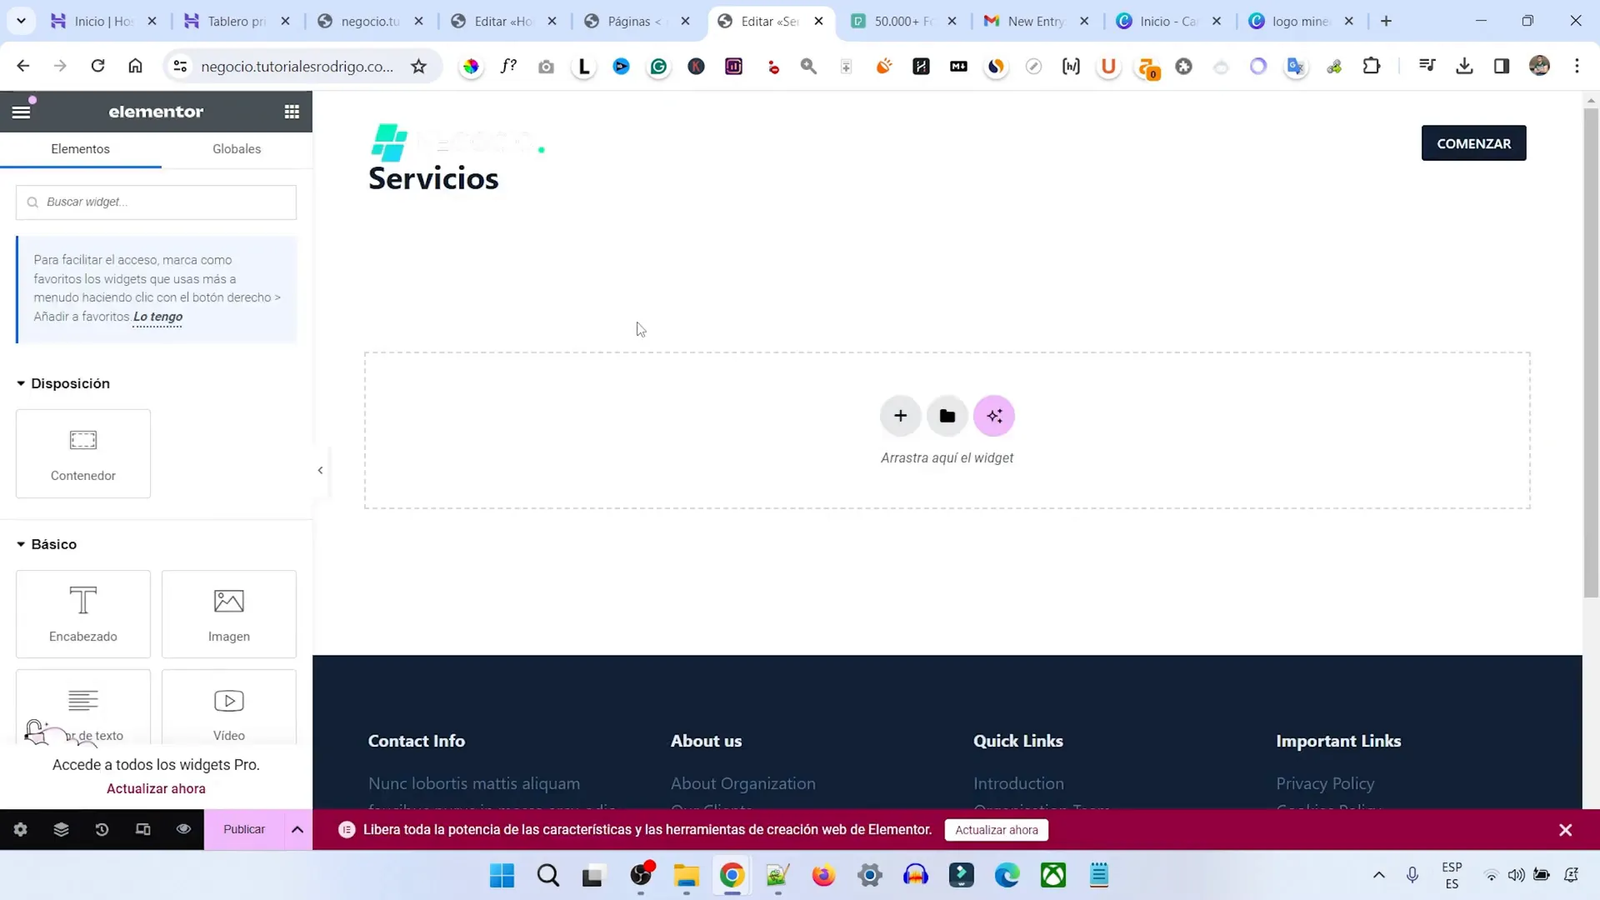Screen dimensions: 1600x900
Task: Open the Navigator layers icon
Action: (x=61, y=829)
